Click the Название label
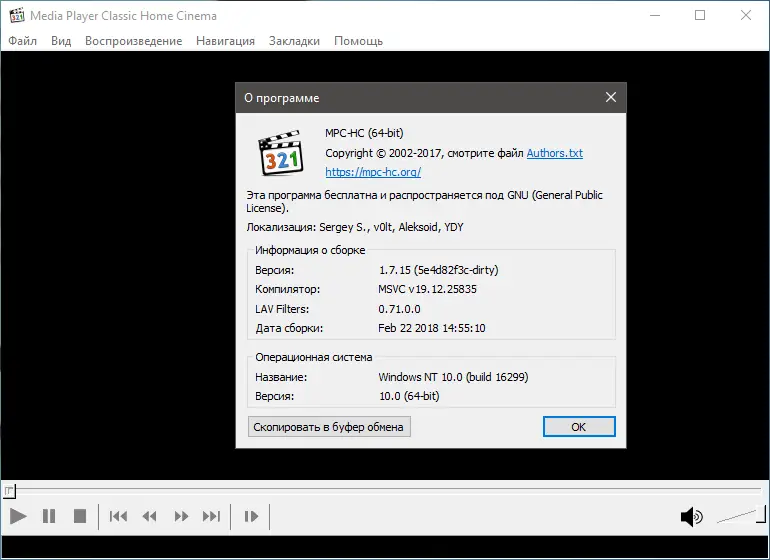Screen dimensions: 770x560 click(281, 377)
